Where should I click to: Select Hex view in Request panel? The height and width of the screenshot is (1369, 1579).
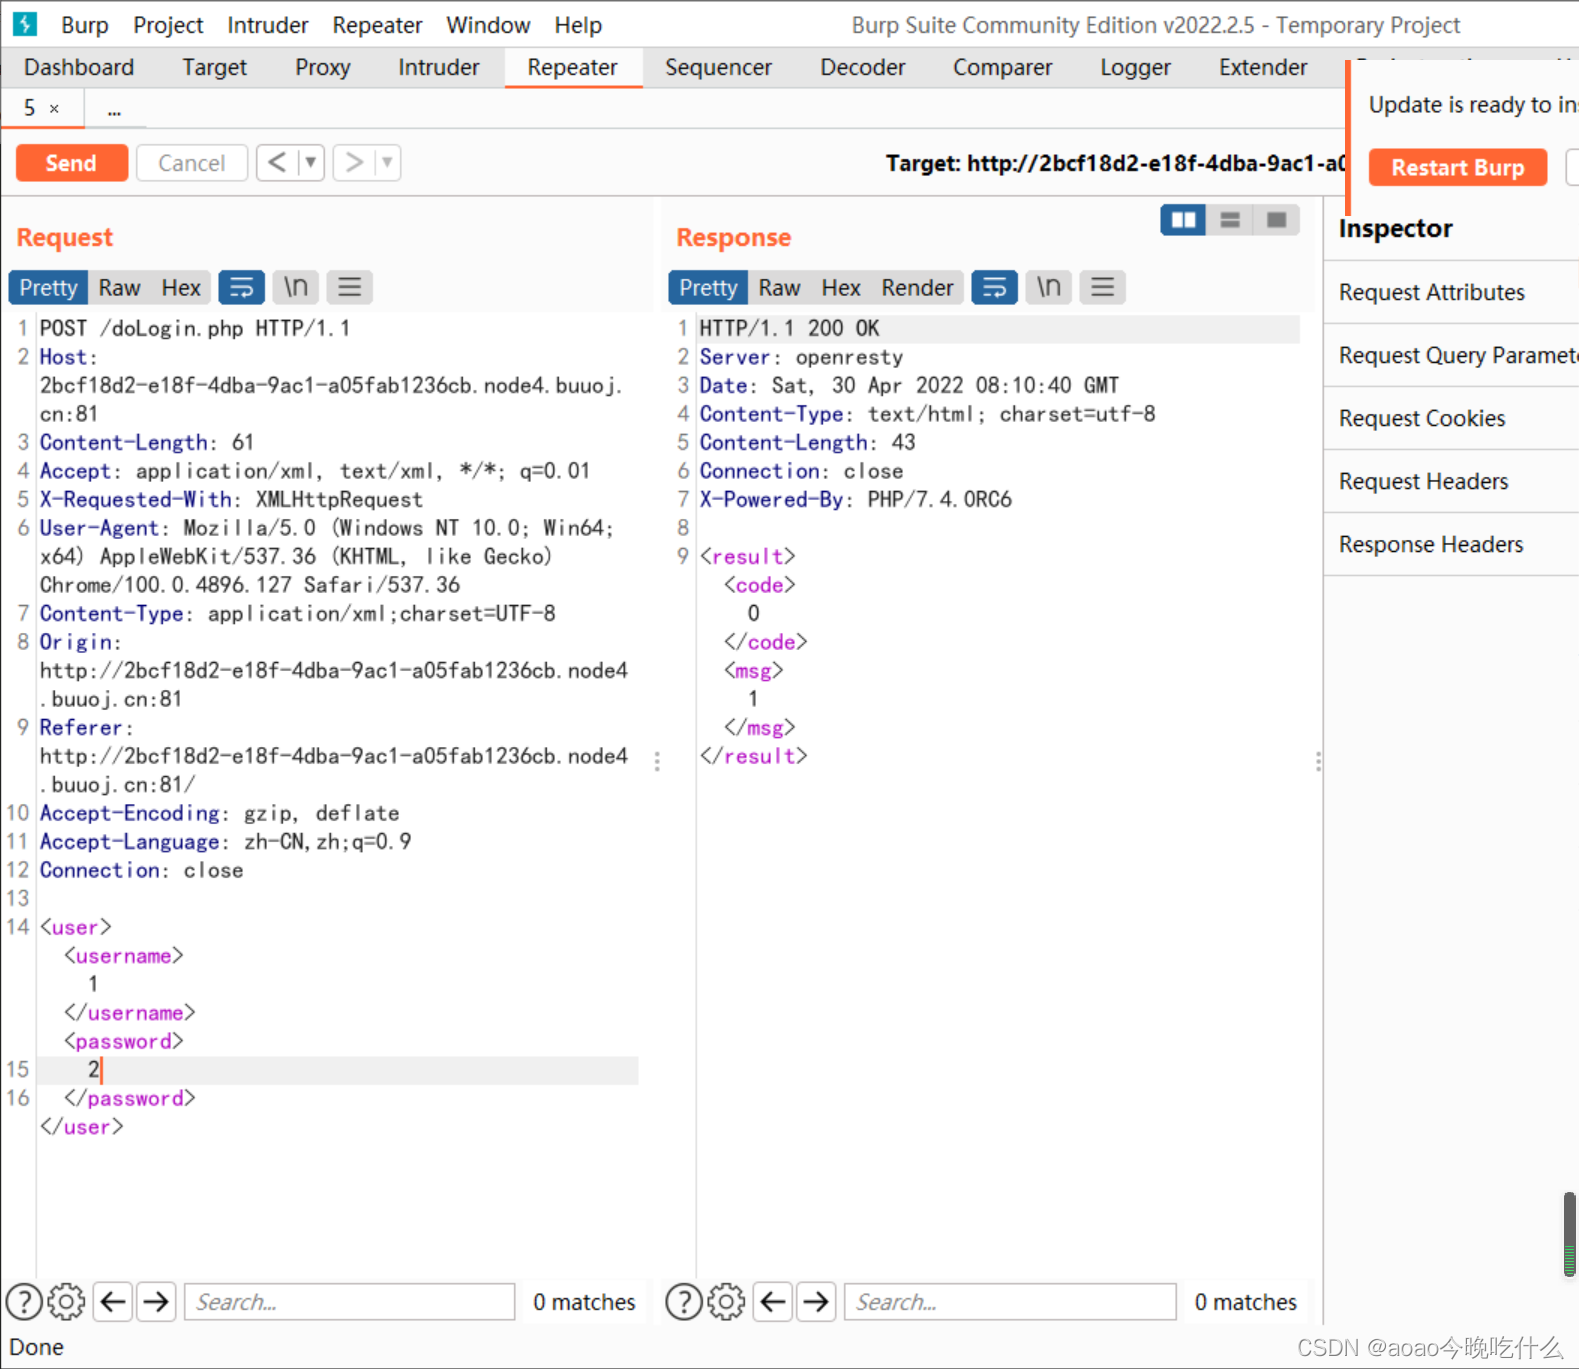click(181, 287)
